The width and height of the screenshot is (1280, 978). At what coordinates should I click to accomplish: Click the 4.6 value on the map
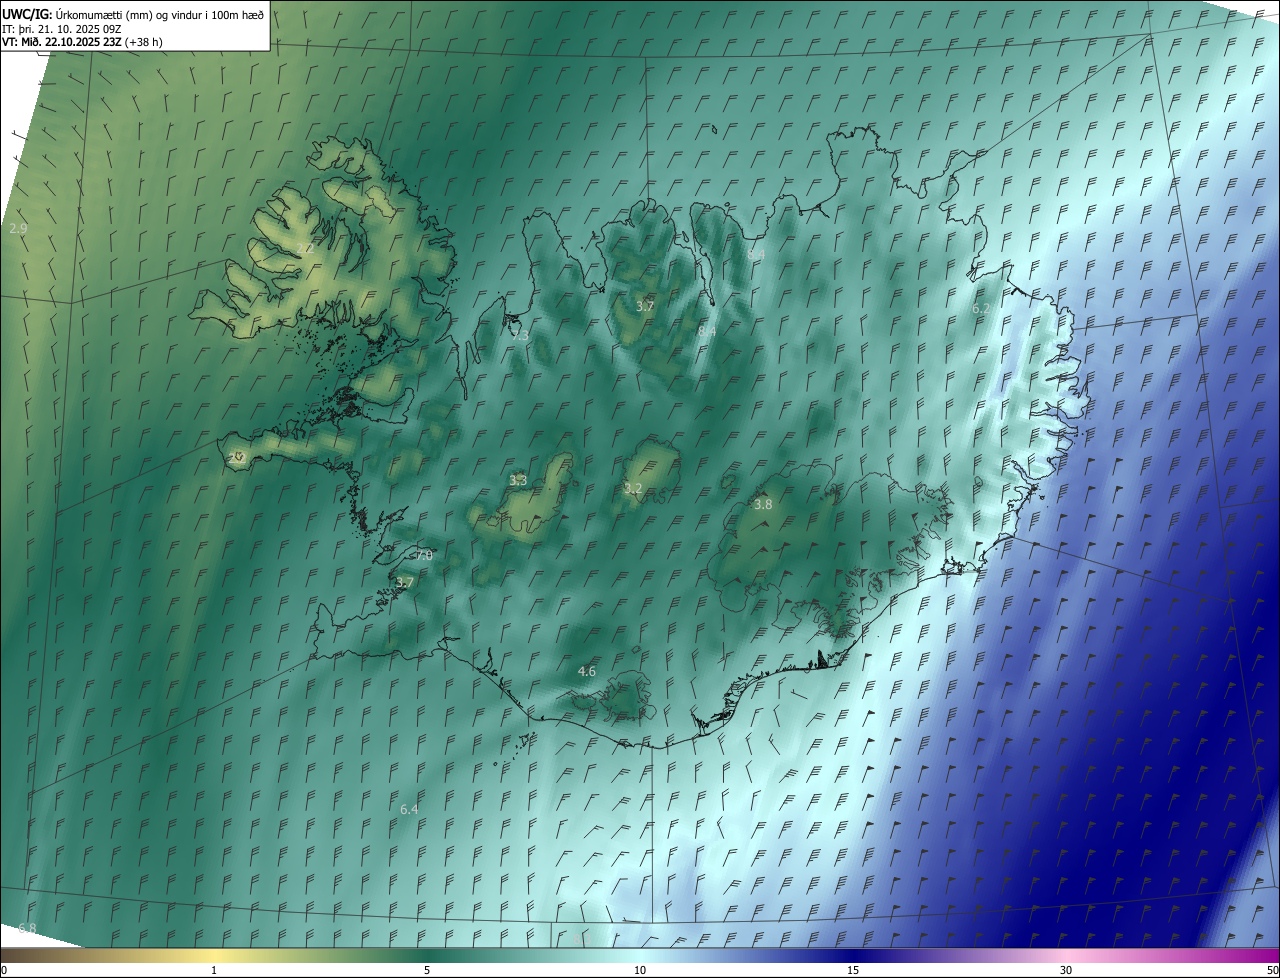pyautogui.click(x=587, y=672)
